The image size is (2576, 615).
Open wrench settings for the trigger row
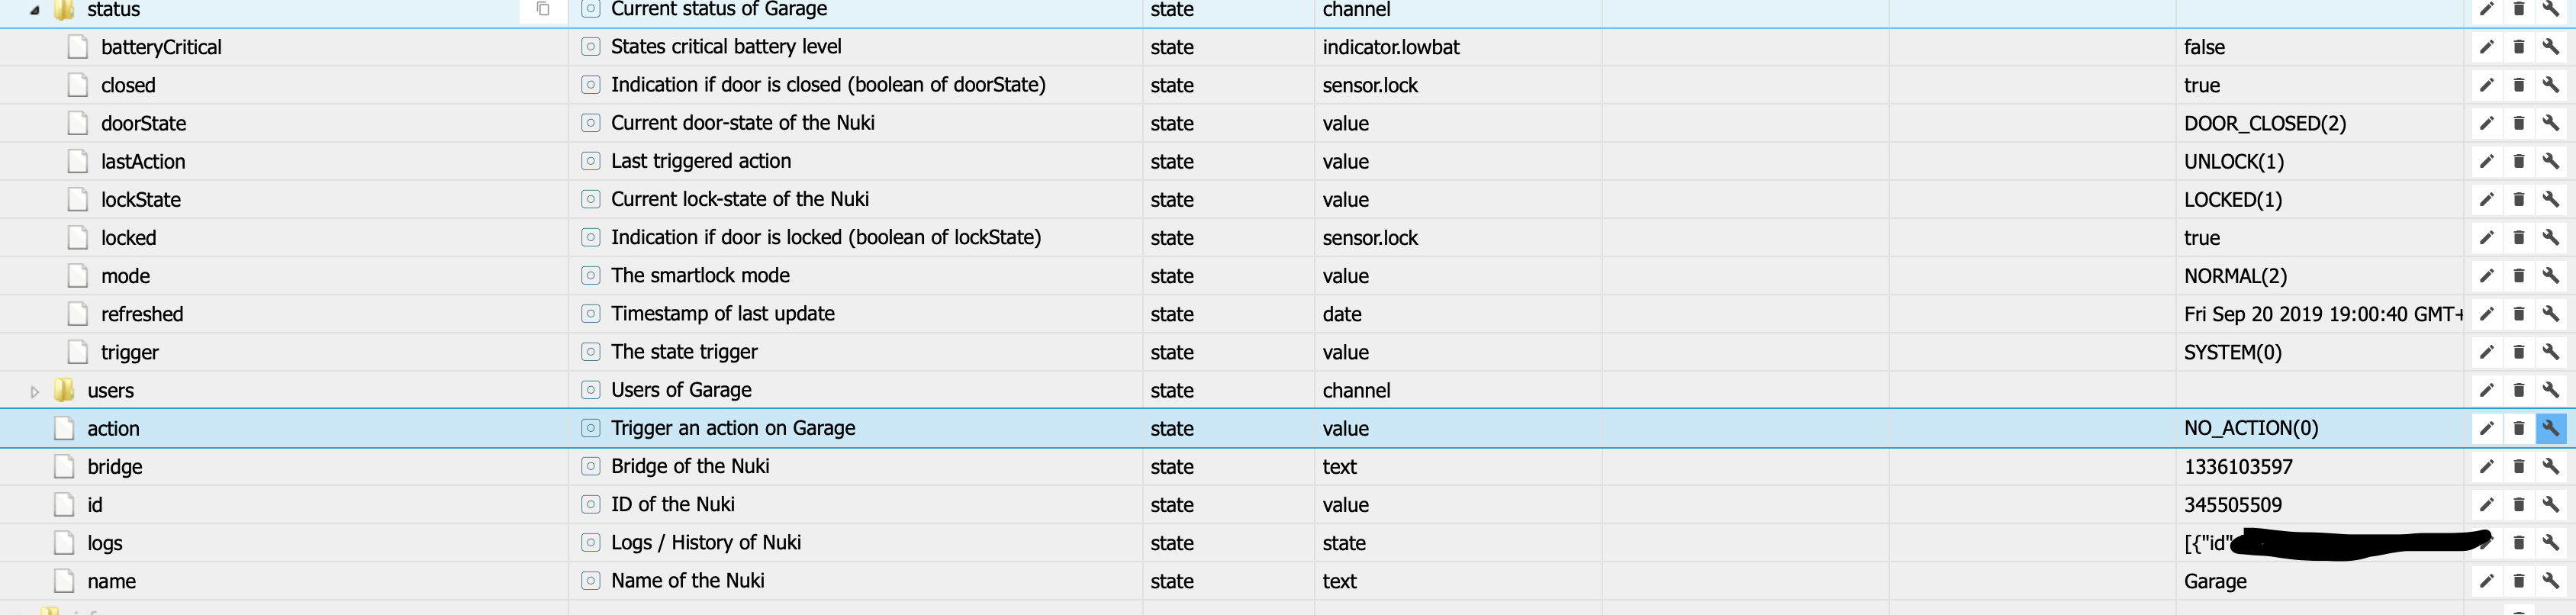click(x=2551, y=352)
